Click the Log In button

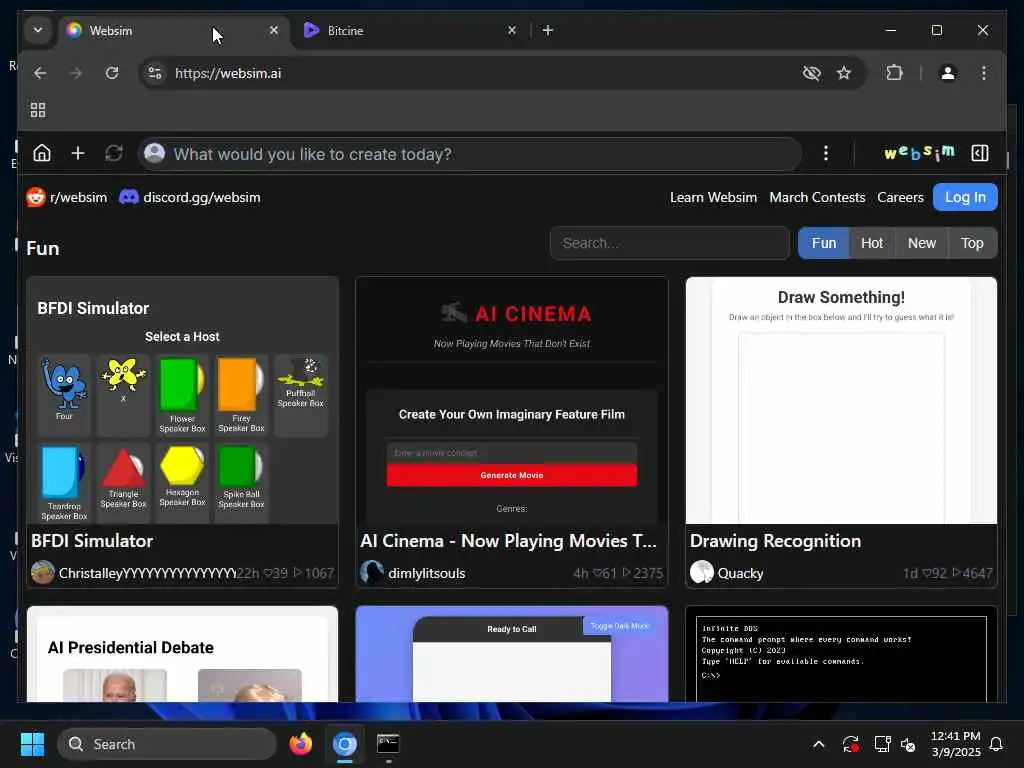[965, 197]
